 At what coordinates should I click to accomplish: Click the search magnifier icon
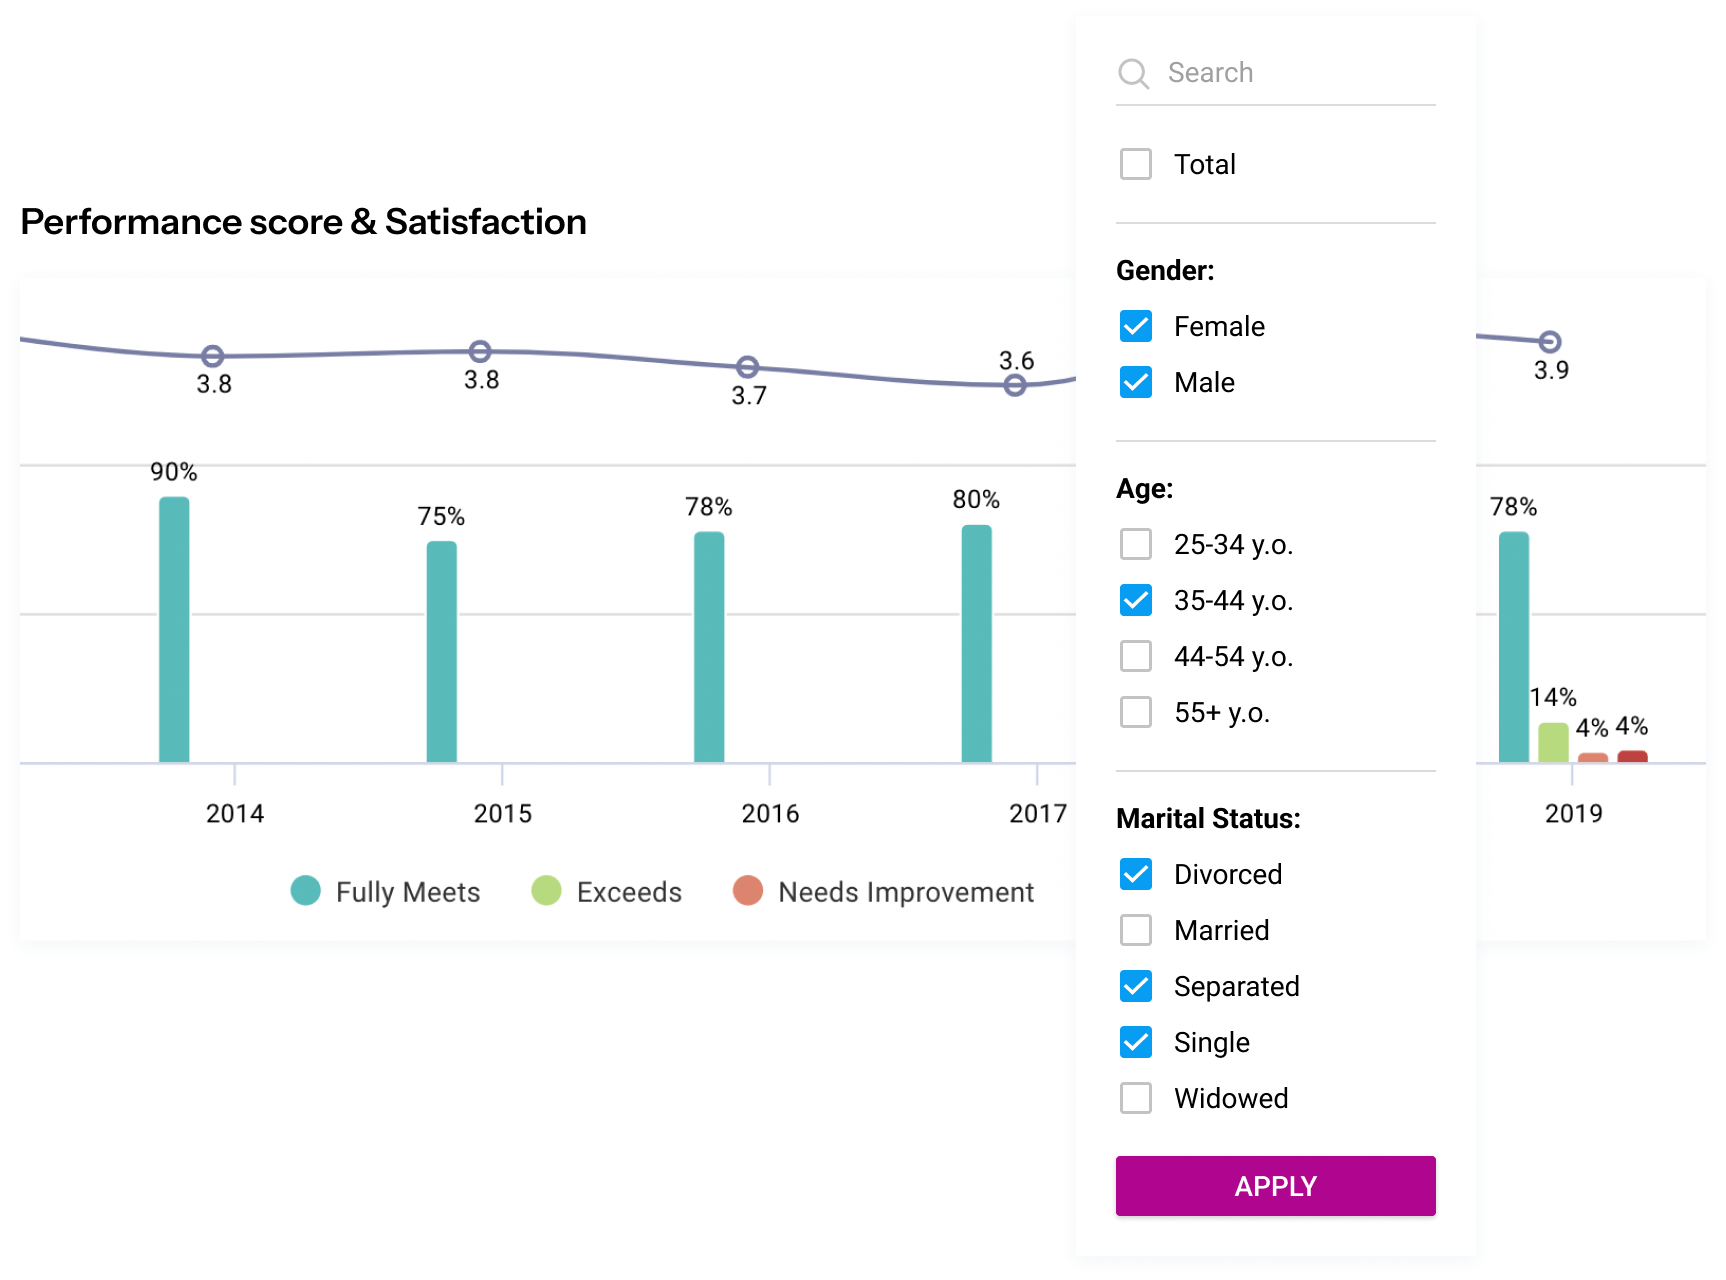(1134, 74)
